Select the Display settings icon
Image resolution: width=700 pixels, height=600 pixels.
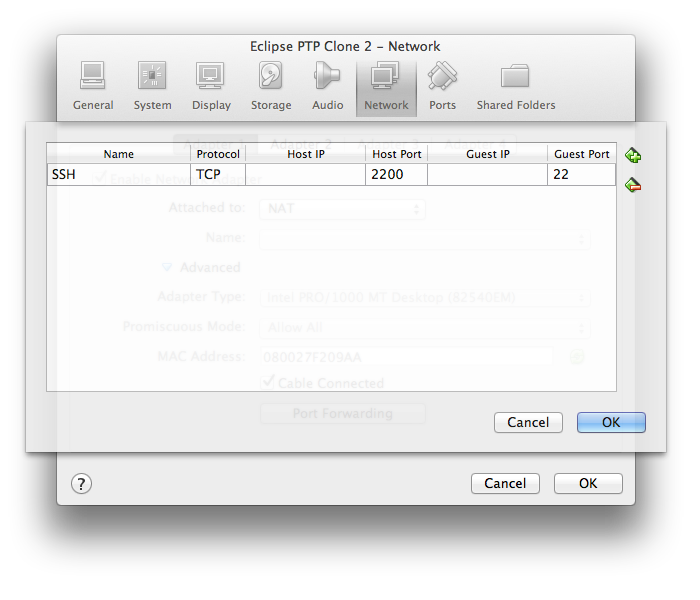211,86
